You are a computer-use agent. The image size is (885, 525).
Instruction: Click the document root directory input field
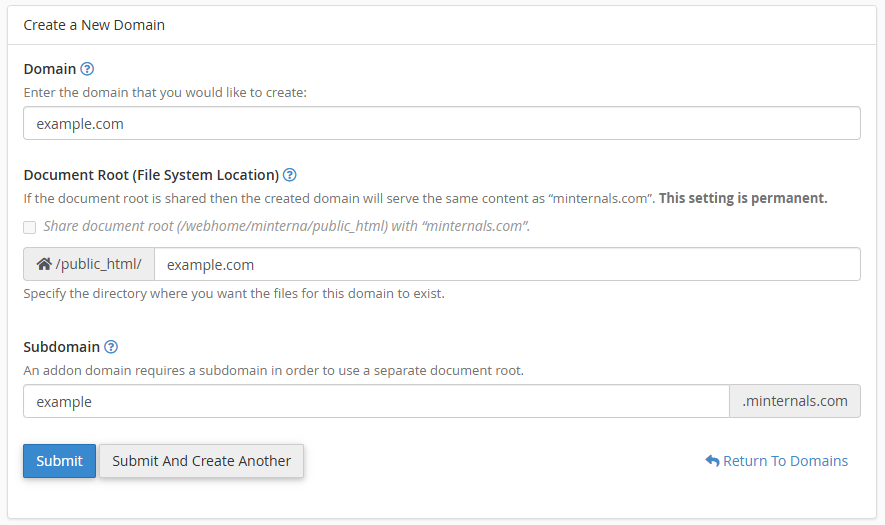(x=507, y=264)
